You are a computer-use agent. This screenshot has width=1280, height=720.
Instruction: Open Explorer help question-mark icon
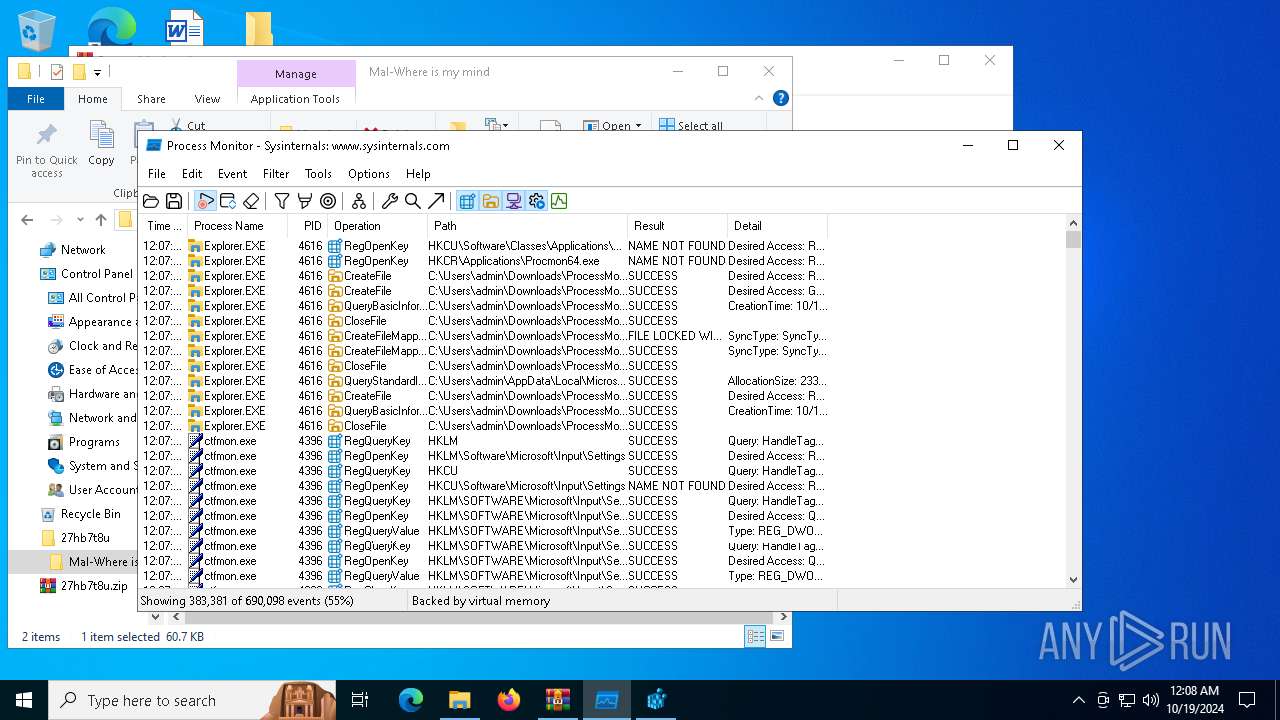click(781, 98)
